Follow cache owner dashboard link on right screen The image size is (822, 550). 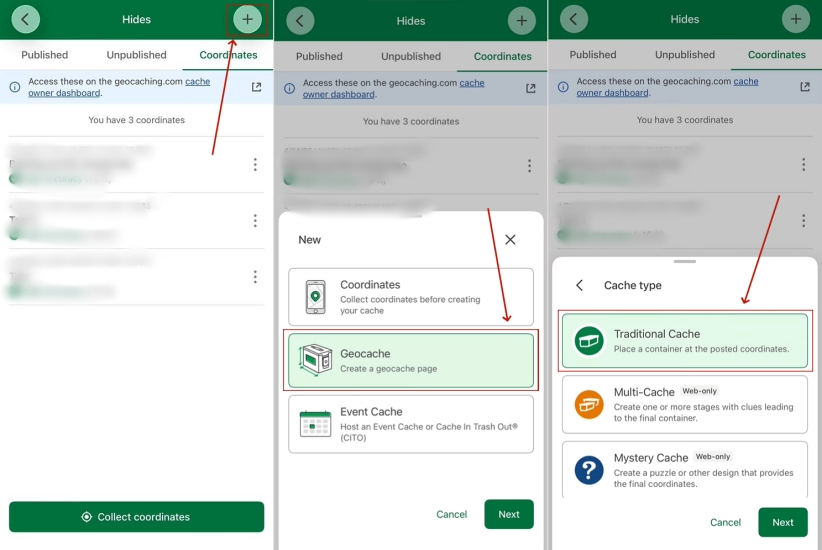click(x=667, y=87)
